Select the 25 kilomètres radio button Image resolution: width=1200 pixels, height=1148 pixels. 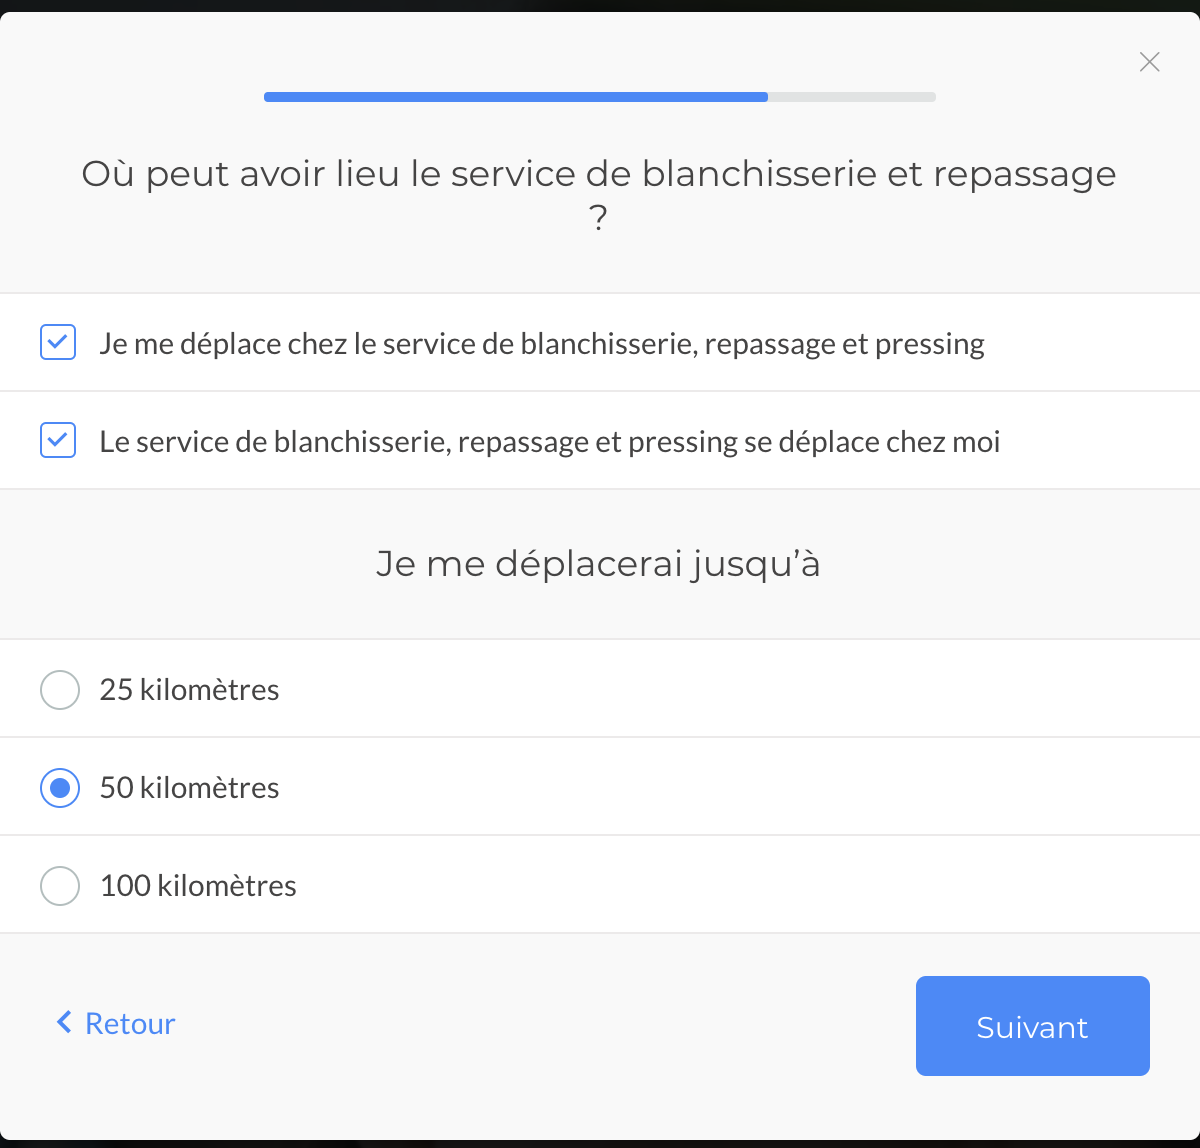60,690
